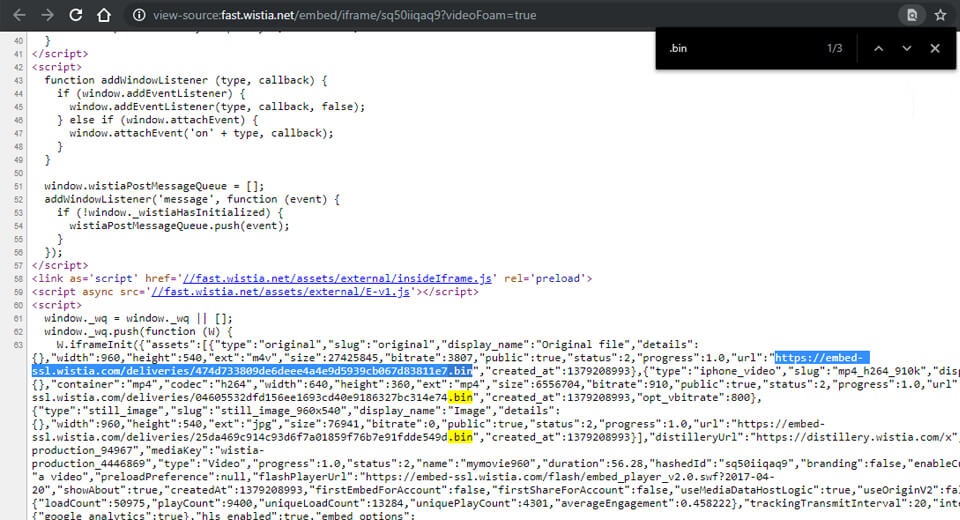Click the 1/3 match counter

(x=835, y=48)
